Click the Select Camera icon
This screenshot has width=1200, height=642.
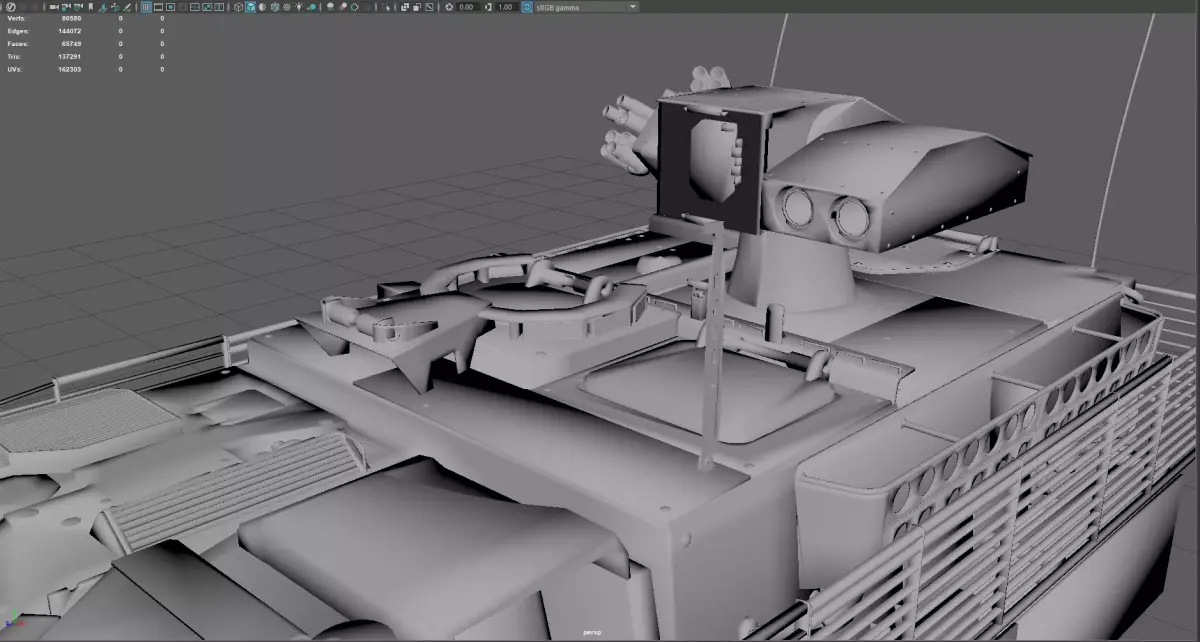point(54,6)
